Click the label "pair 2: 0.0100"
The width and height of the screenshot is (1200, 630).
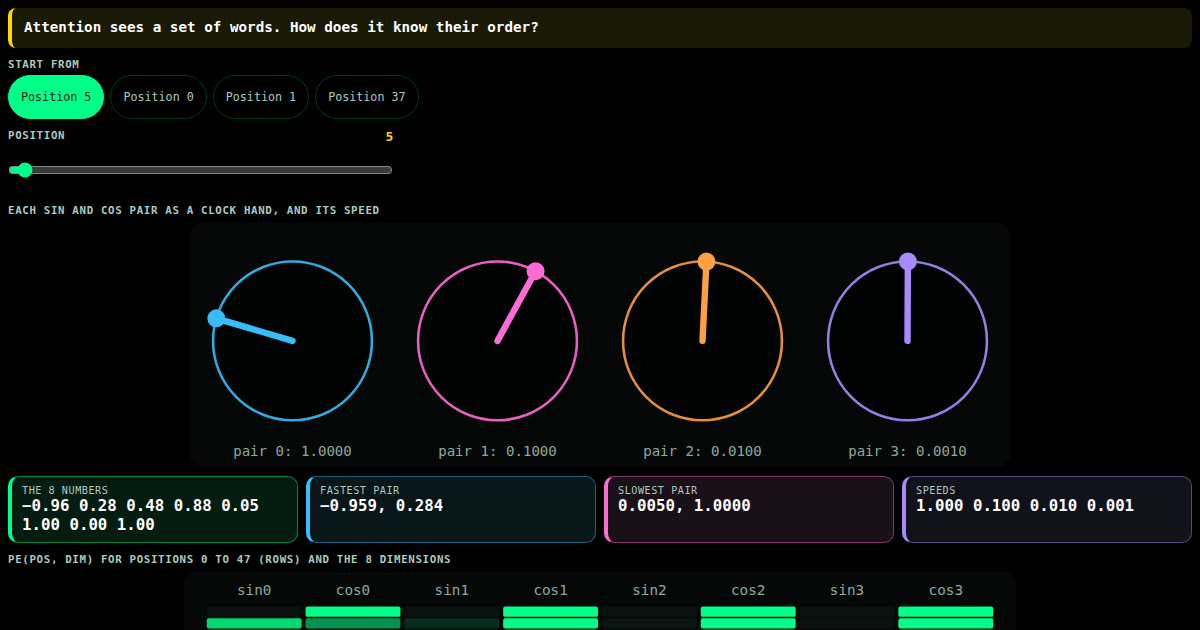point(703,451)
